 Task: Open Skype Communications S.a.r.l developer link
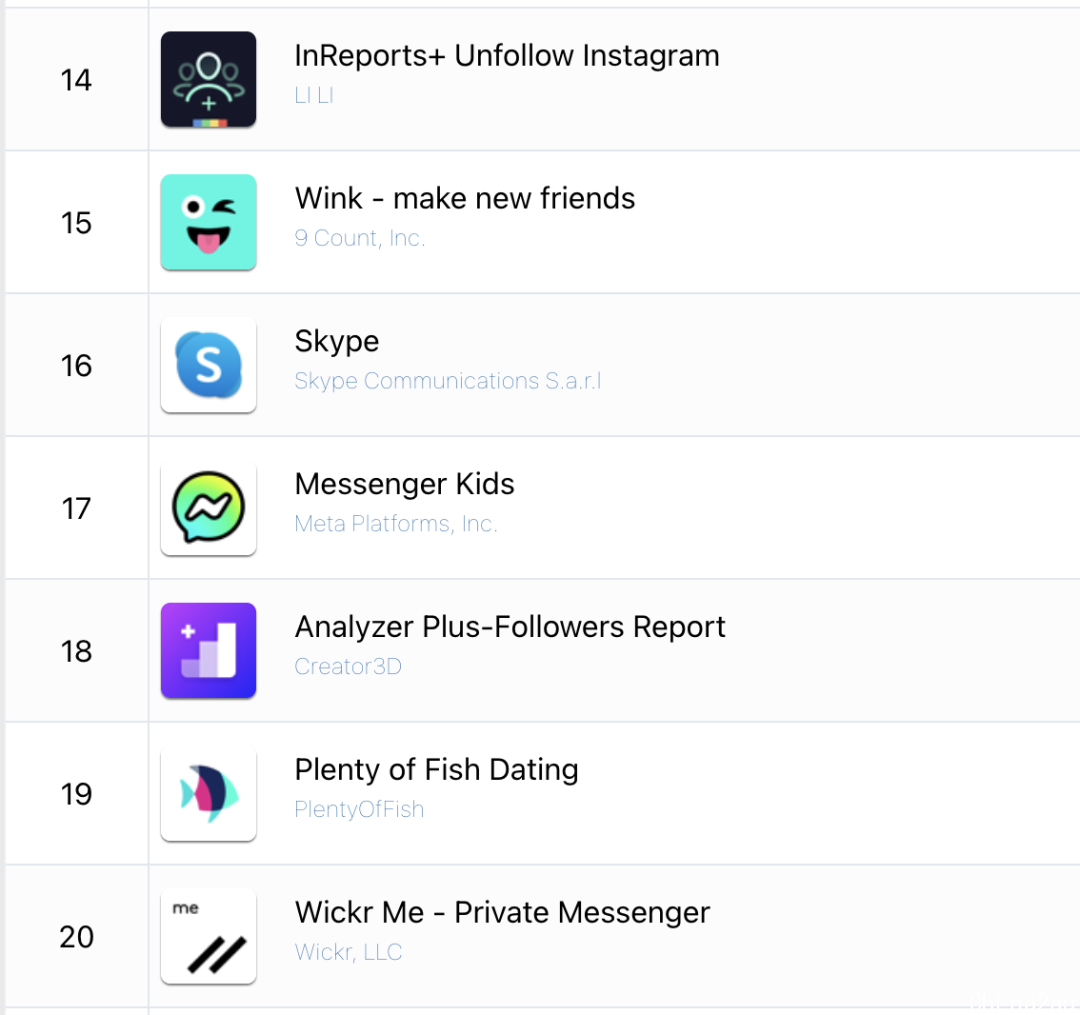point(448,381)
